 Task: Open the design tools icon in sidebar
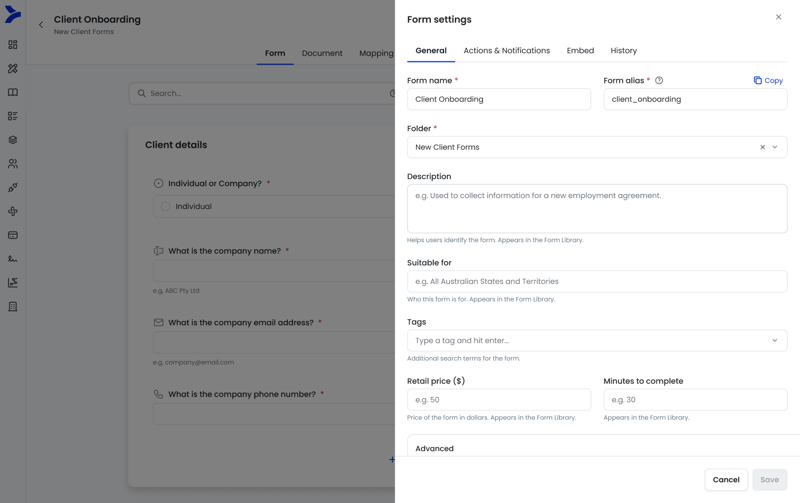tap(13, 68)
